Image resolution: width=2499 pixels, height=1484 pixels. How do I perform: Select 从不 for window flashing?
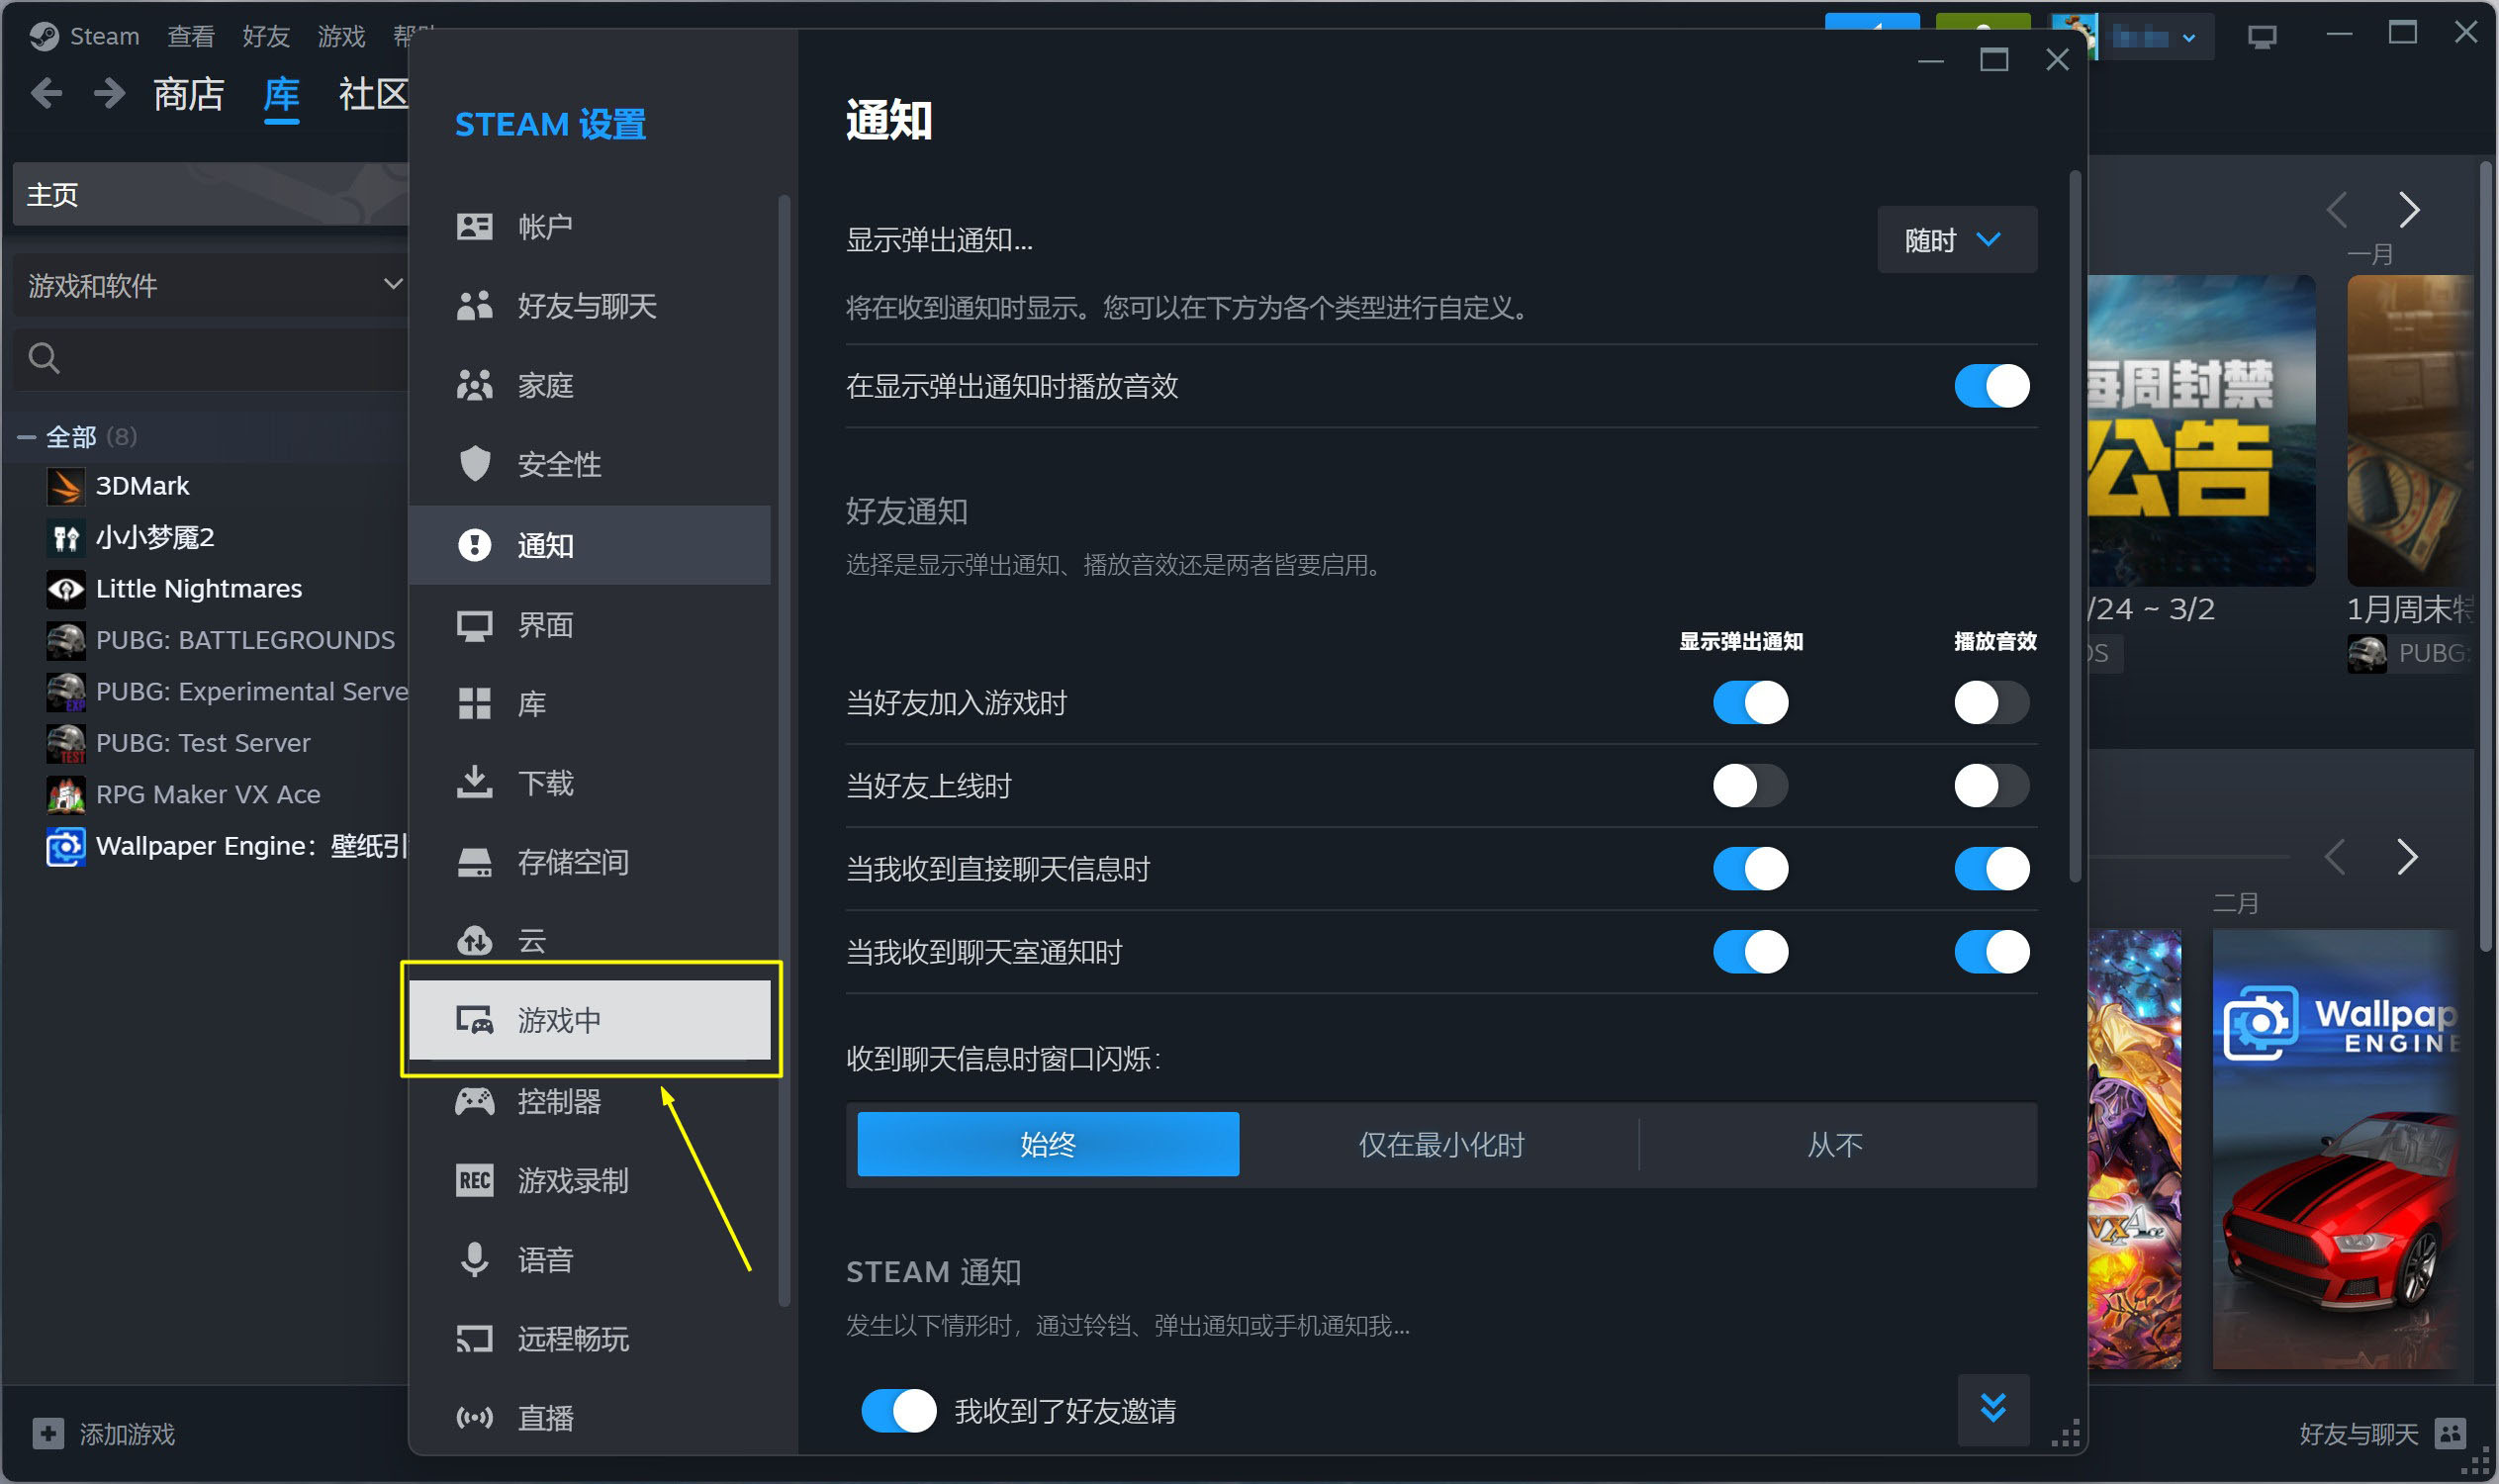coord(1835,1144)
